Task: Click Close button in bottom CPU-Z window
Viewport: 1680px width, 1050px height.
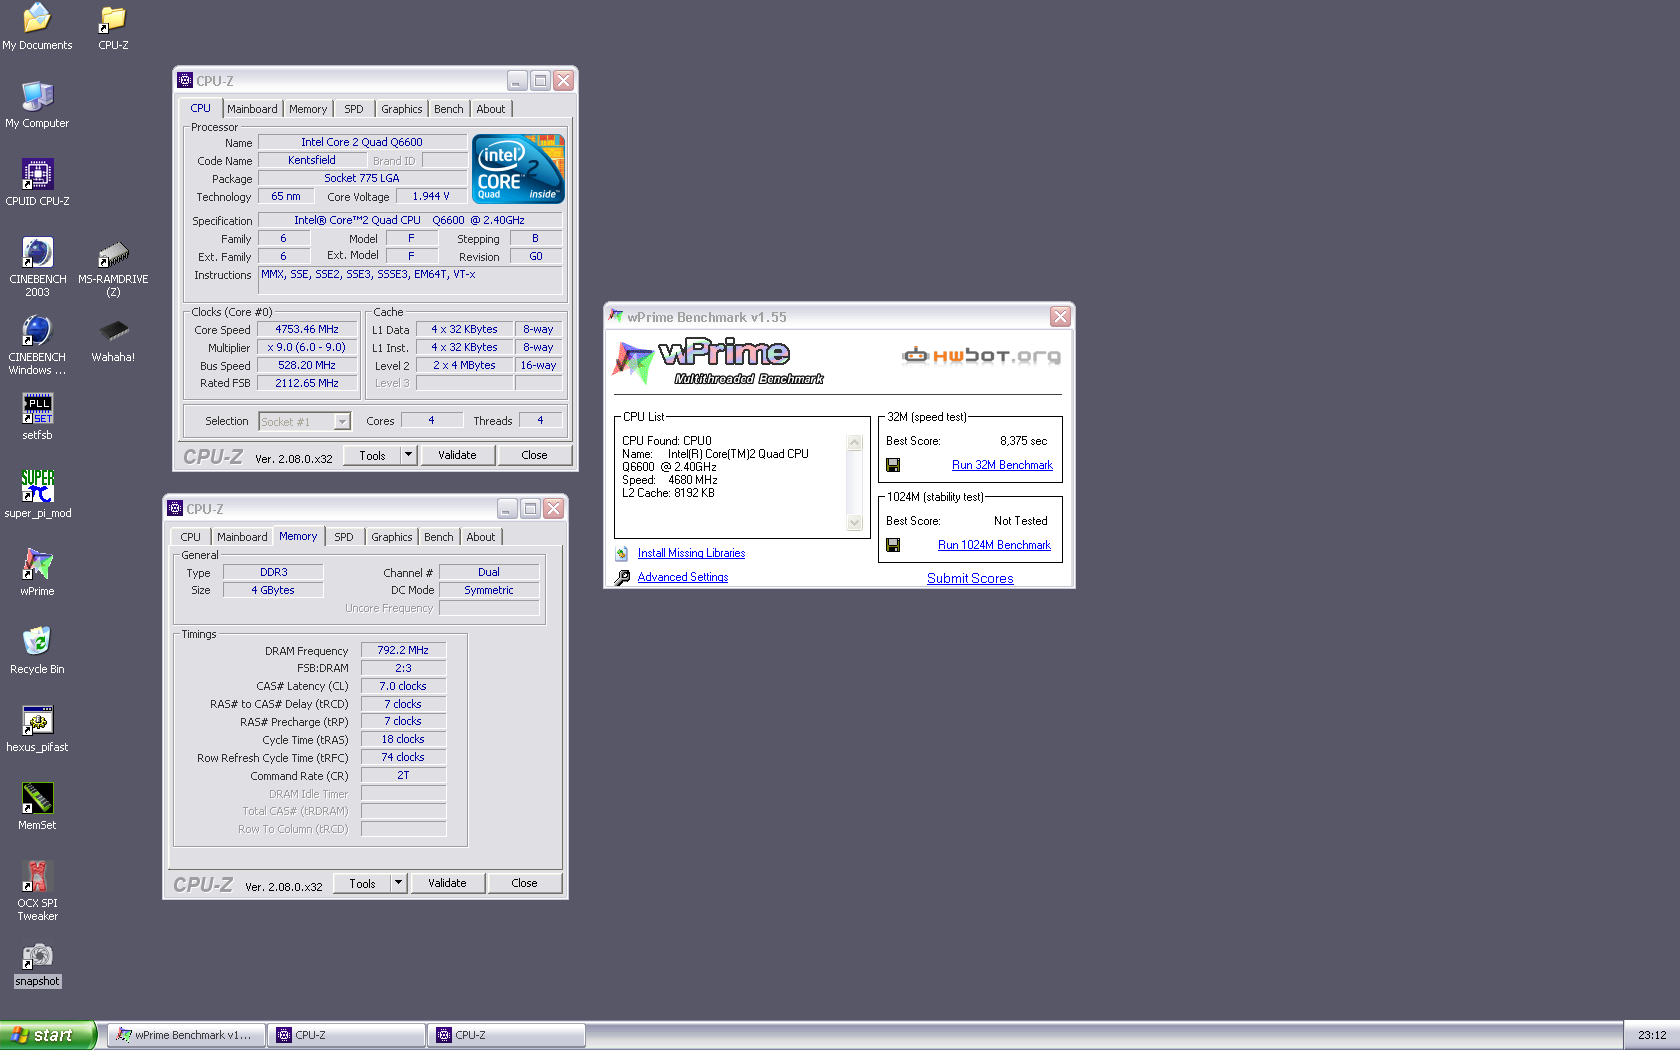Action: pos(524,883)
